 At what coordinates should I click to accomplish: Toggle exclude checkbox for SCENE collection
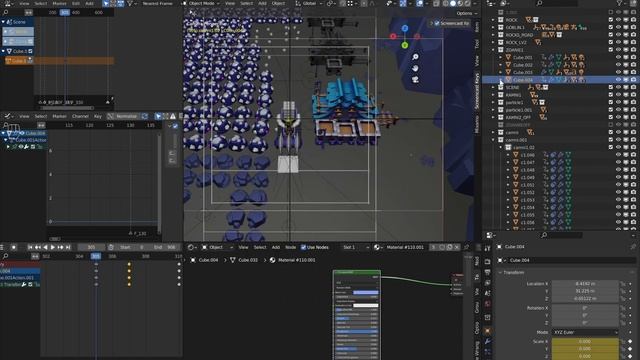[611, 87]
